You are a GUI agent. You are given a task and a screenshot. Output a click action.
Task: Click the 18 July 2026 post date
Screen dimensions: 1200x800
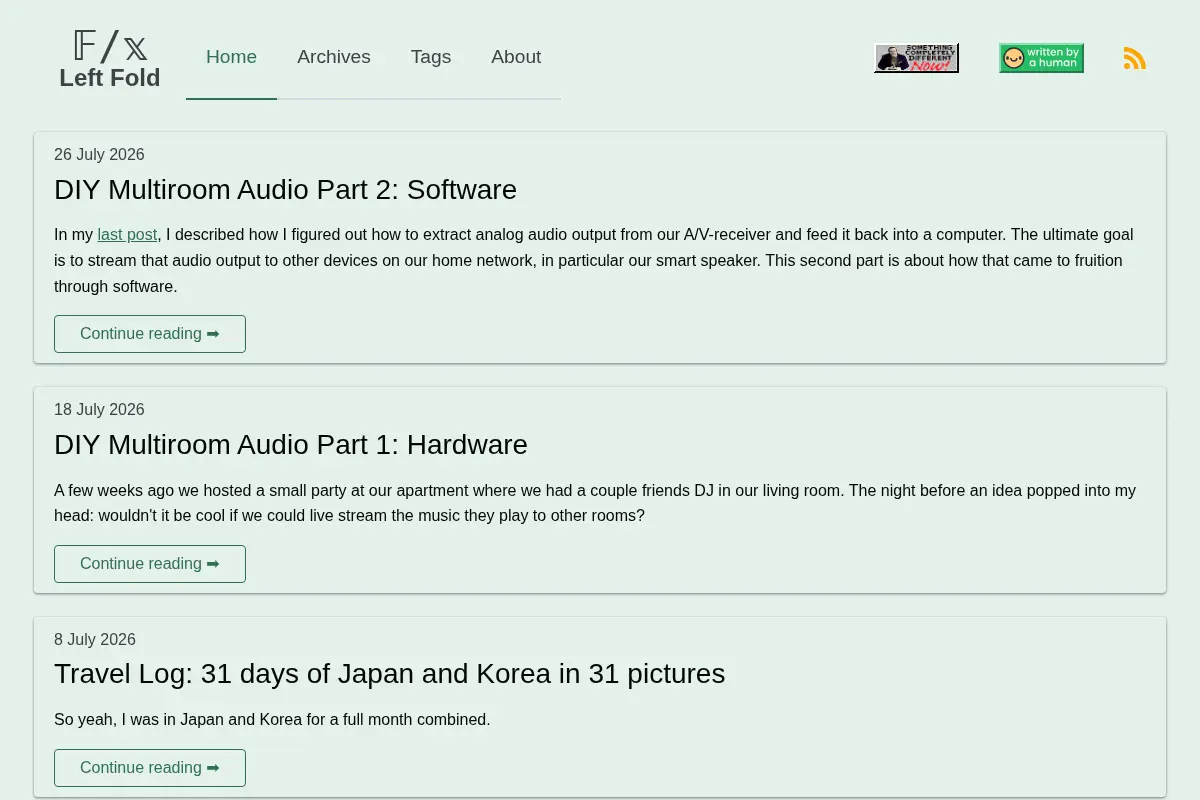click(x=99, y=410)
